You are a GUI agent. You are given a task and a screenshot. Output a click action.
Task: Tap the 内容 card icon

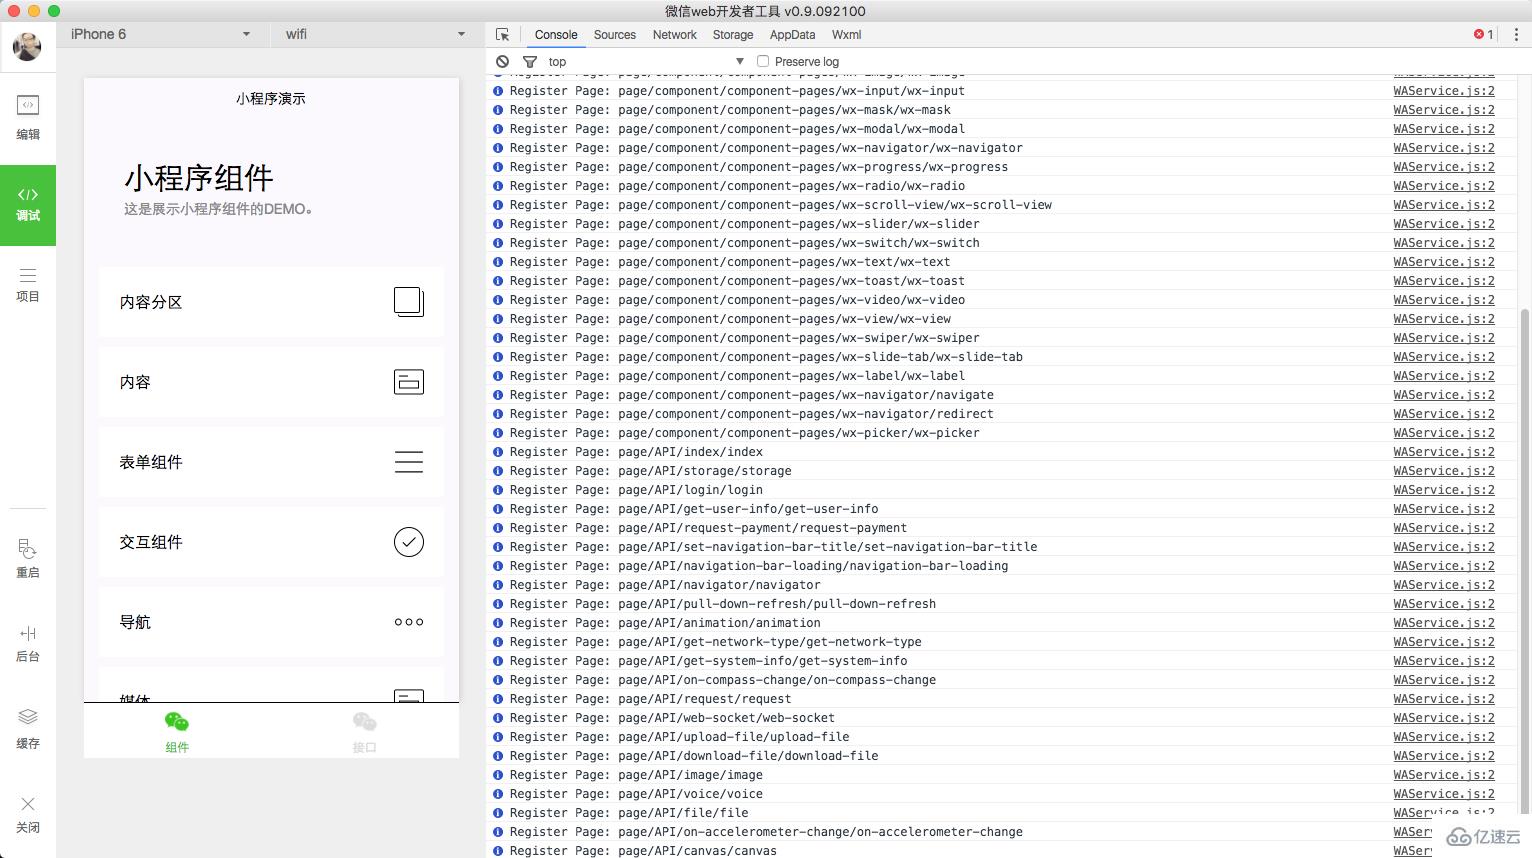[409, 382]
